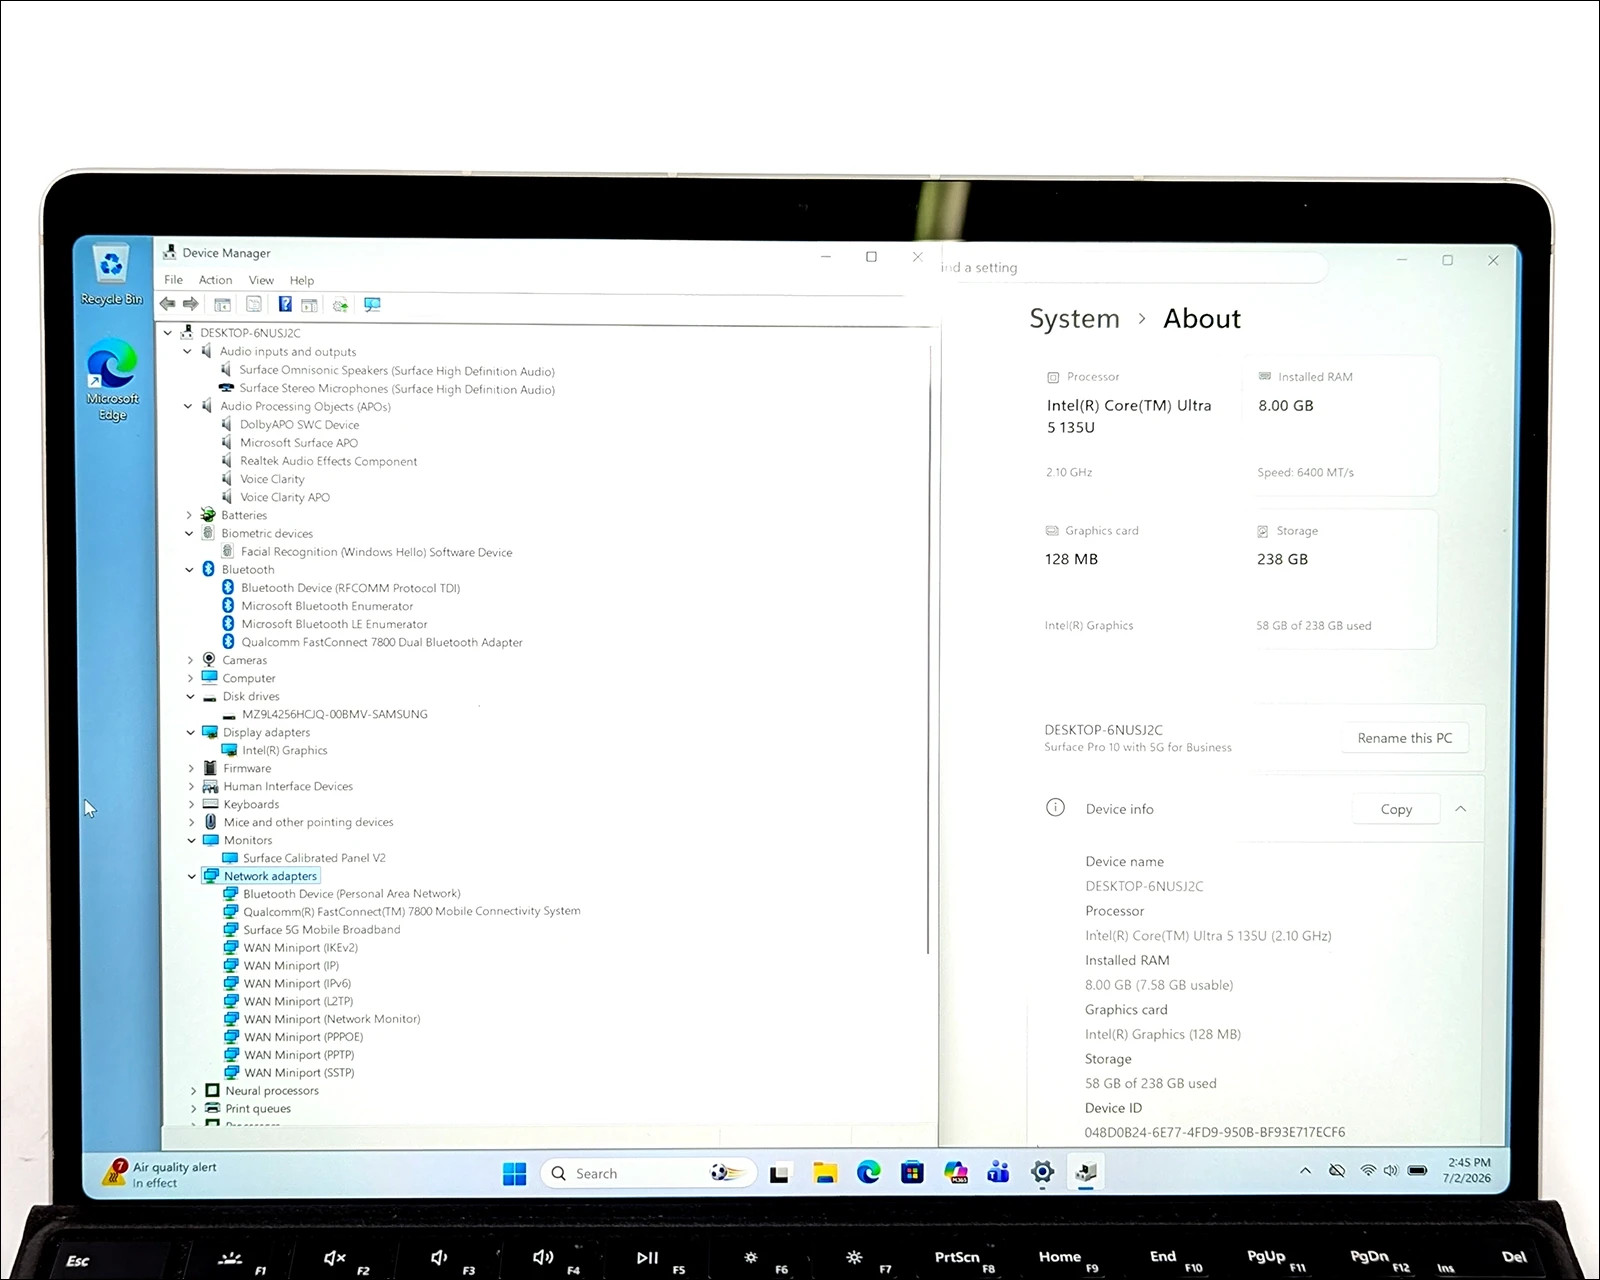The width and height of the screenshot is (1600, 1280).
Task: Select the MZ9L4256HCJQ-00BMV-SAMSUNG disk drive
Action: pos(335,714)
